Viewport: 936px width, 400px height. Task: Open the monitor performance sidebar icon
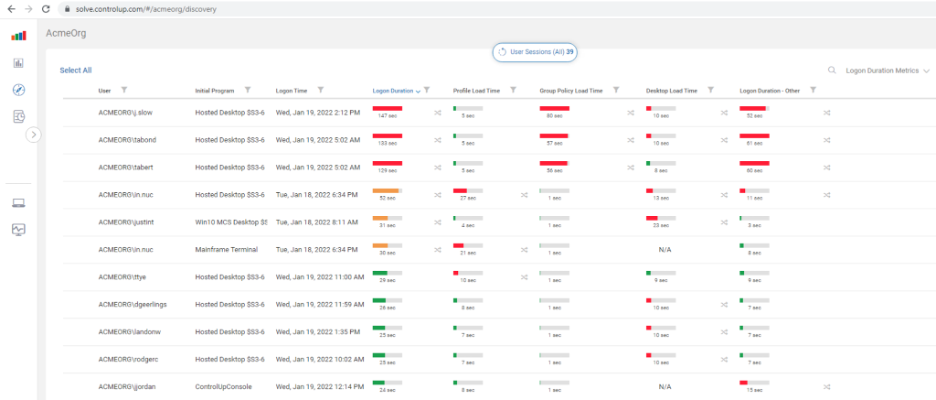click(x=19, y=229)
